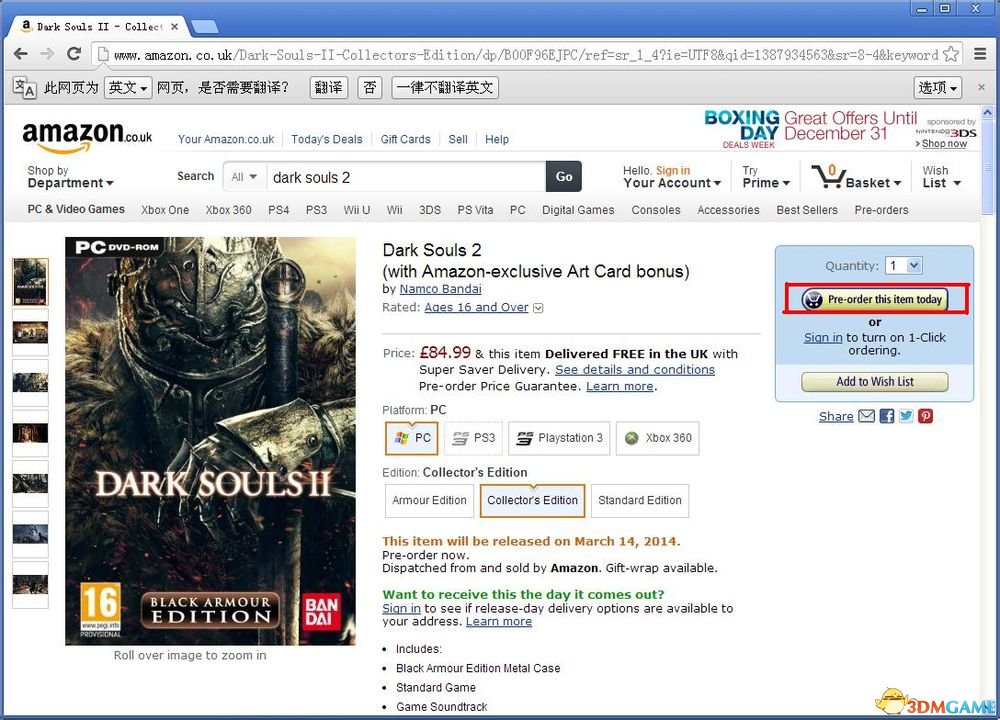This screenshot has height=720, width=1000.
Task: Expand Shop by Department menu
Action: (x=70, y=177)
